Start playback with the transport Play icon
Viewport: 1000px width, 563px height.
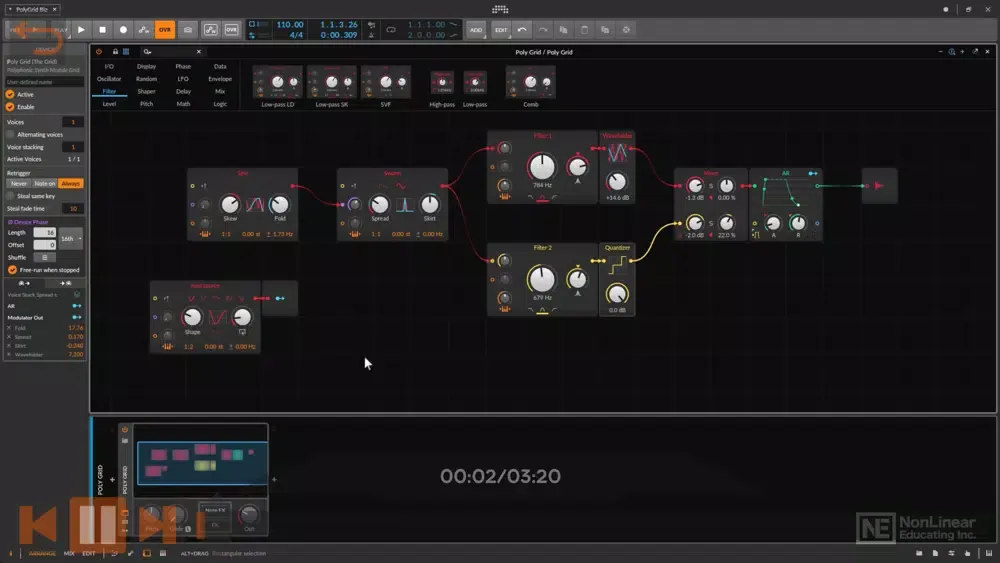click(81, 29)
